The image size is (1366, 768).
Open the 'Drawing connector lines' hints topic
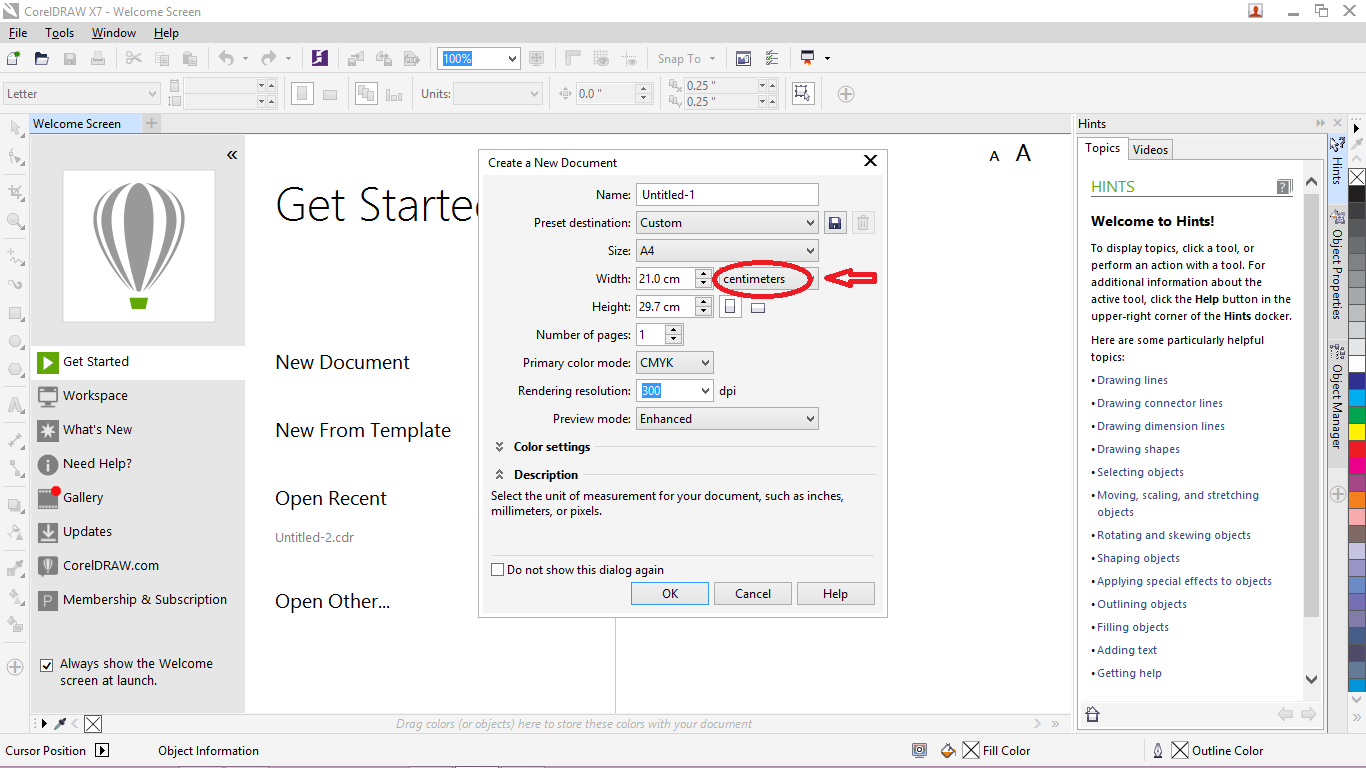[x=1159, y=402]
